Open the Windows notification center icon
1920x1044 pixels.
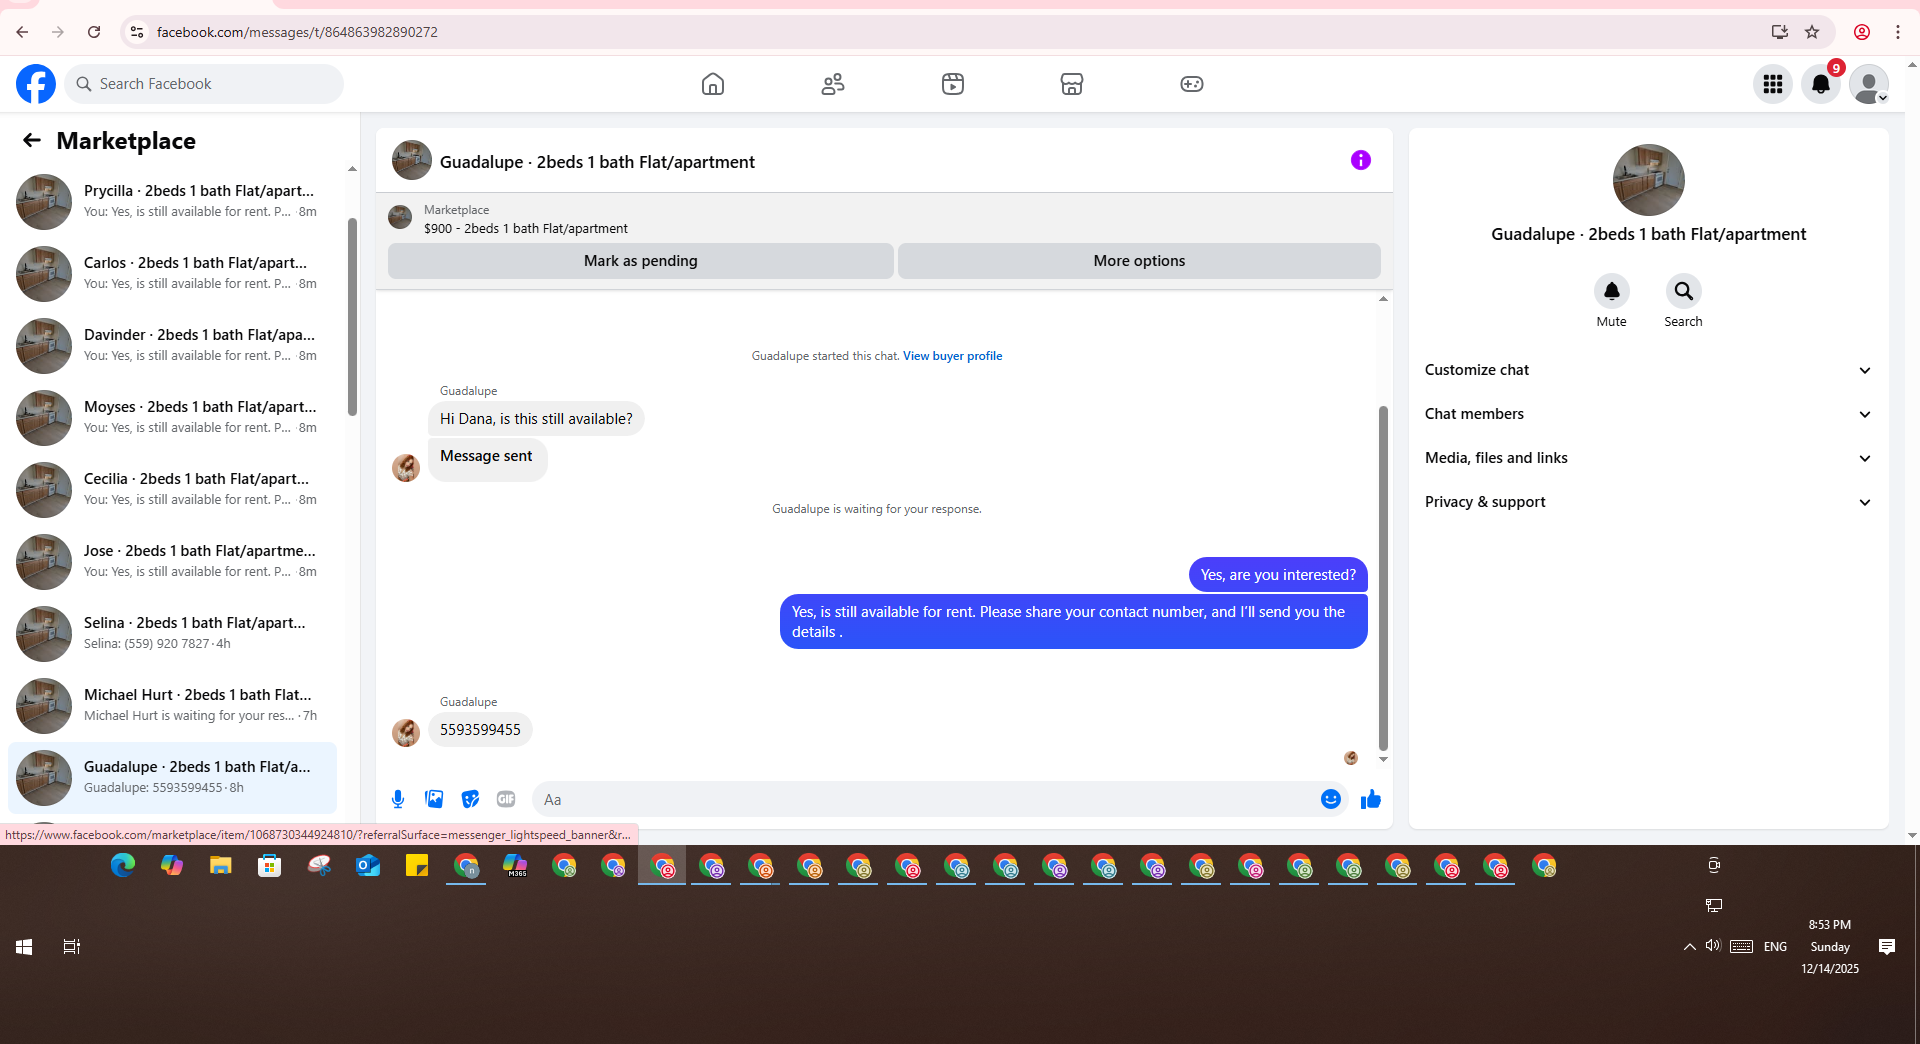(x=1887, y=946)
